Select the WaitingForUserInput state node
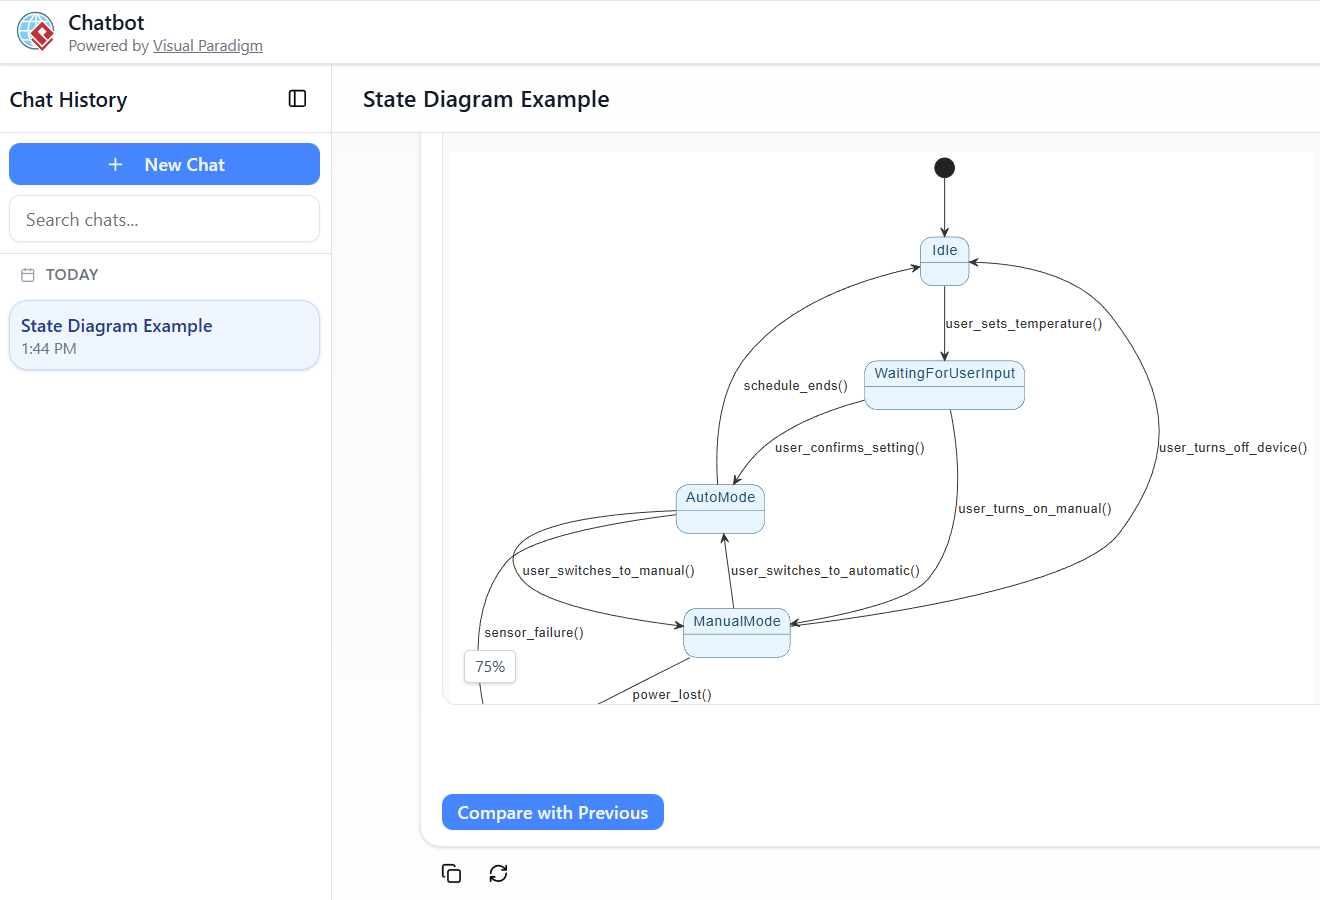The width and height of the screenshot is (1320, 900). point(944,384)
